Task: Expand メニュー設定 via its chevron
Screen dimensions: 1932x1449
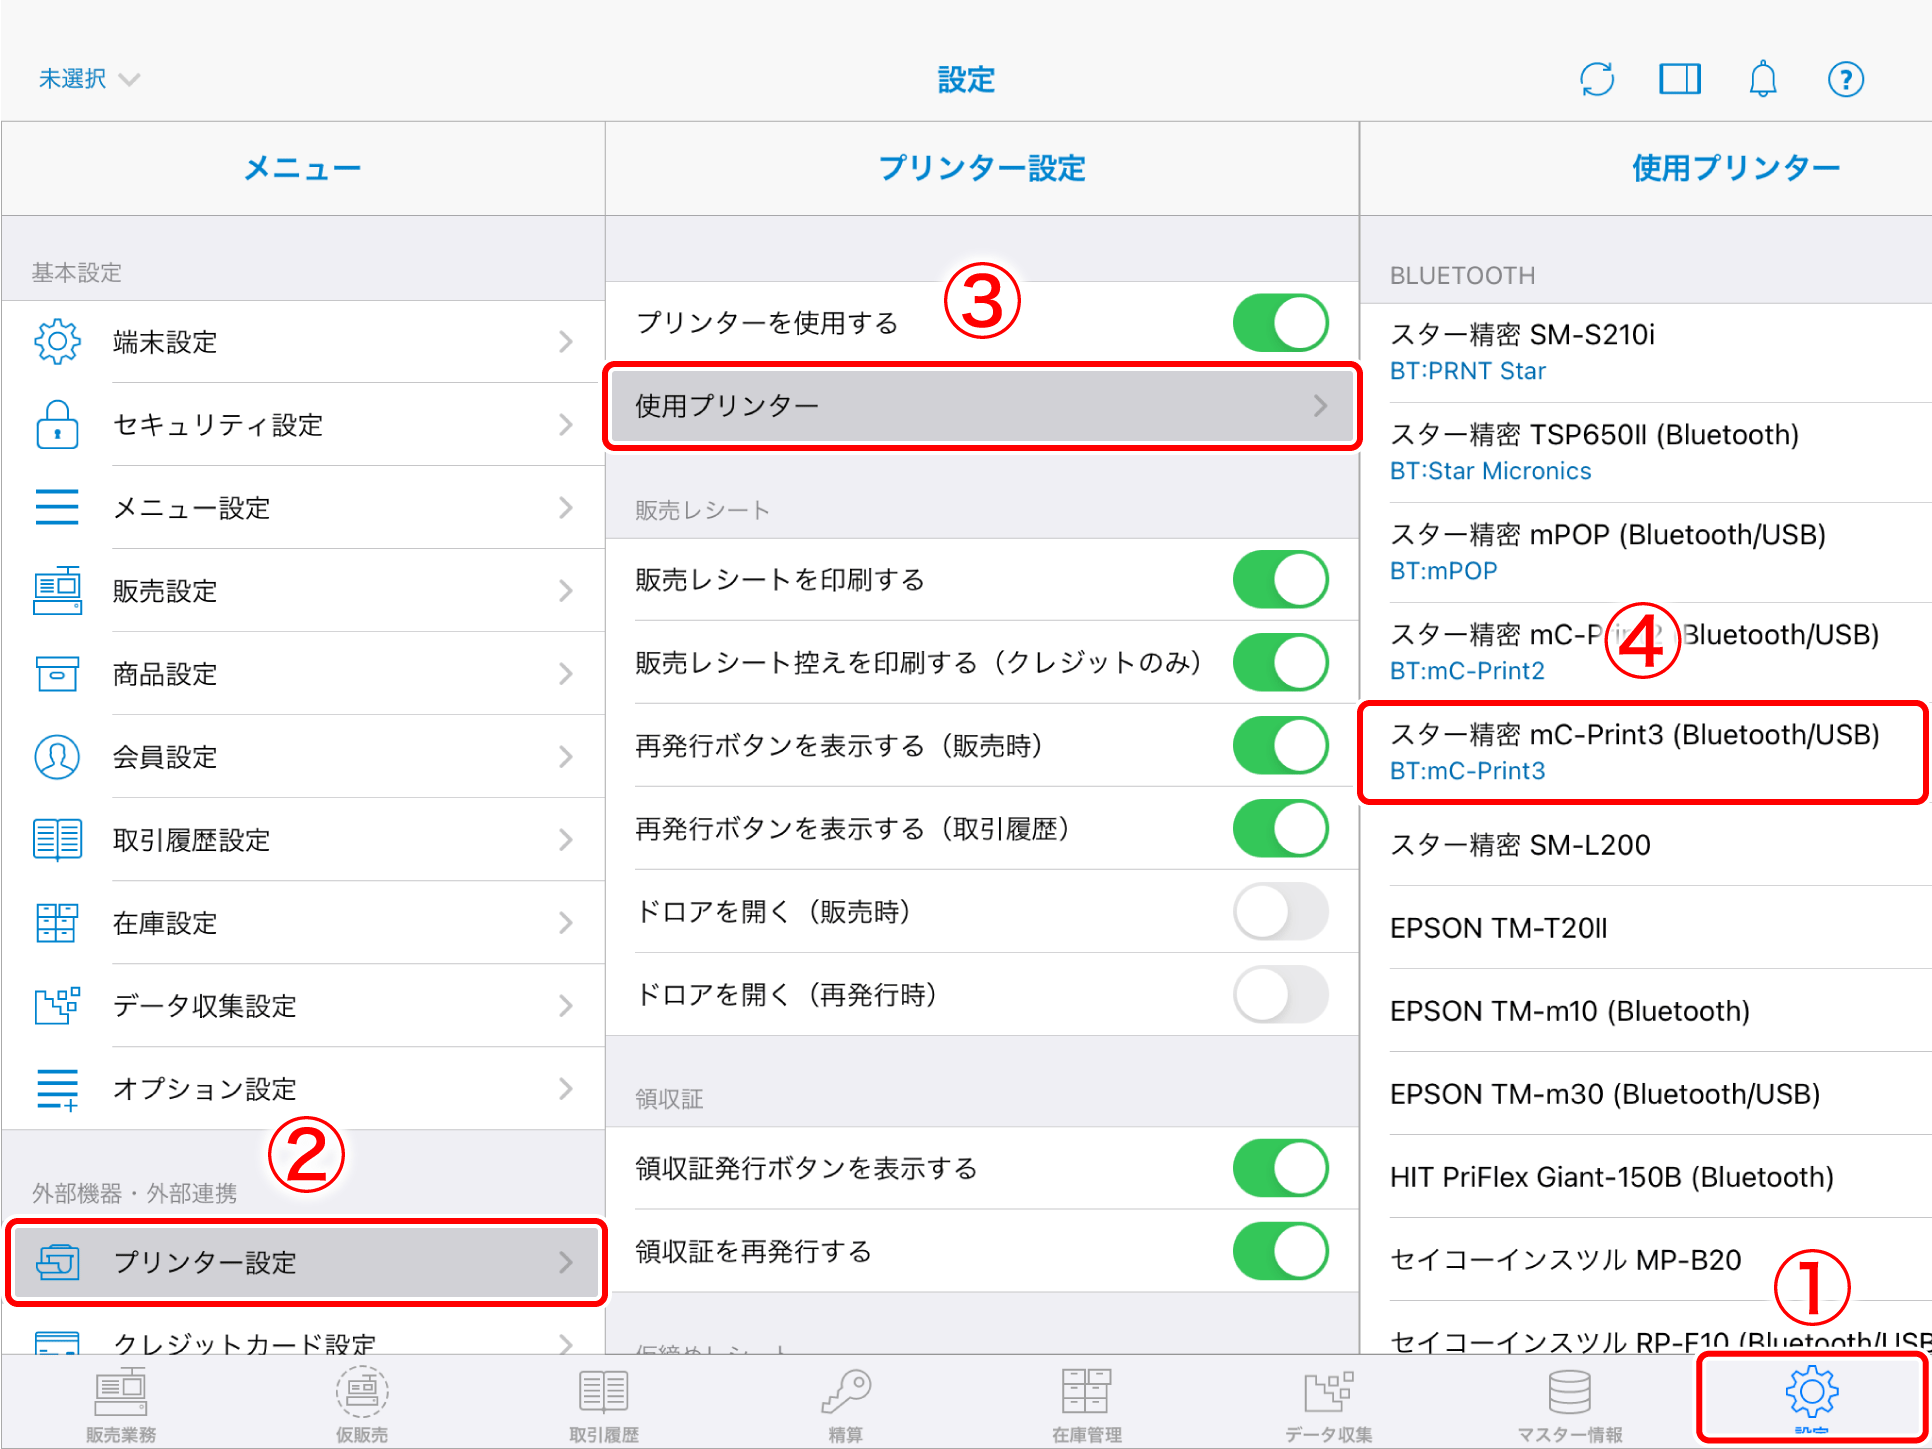Action: tap(566, 508)
